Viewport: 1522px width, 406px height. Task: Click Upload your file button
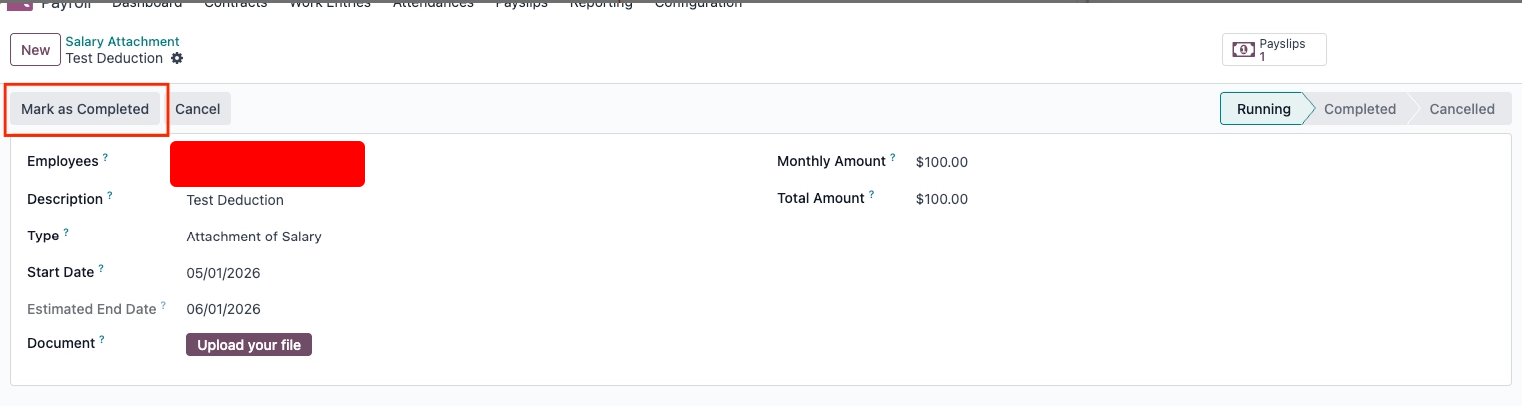click(249, 345)
